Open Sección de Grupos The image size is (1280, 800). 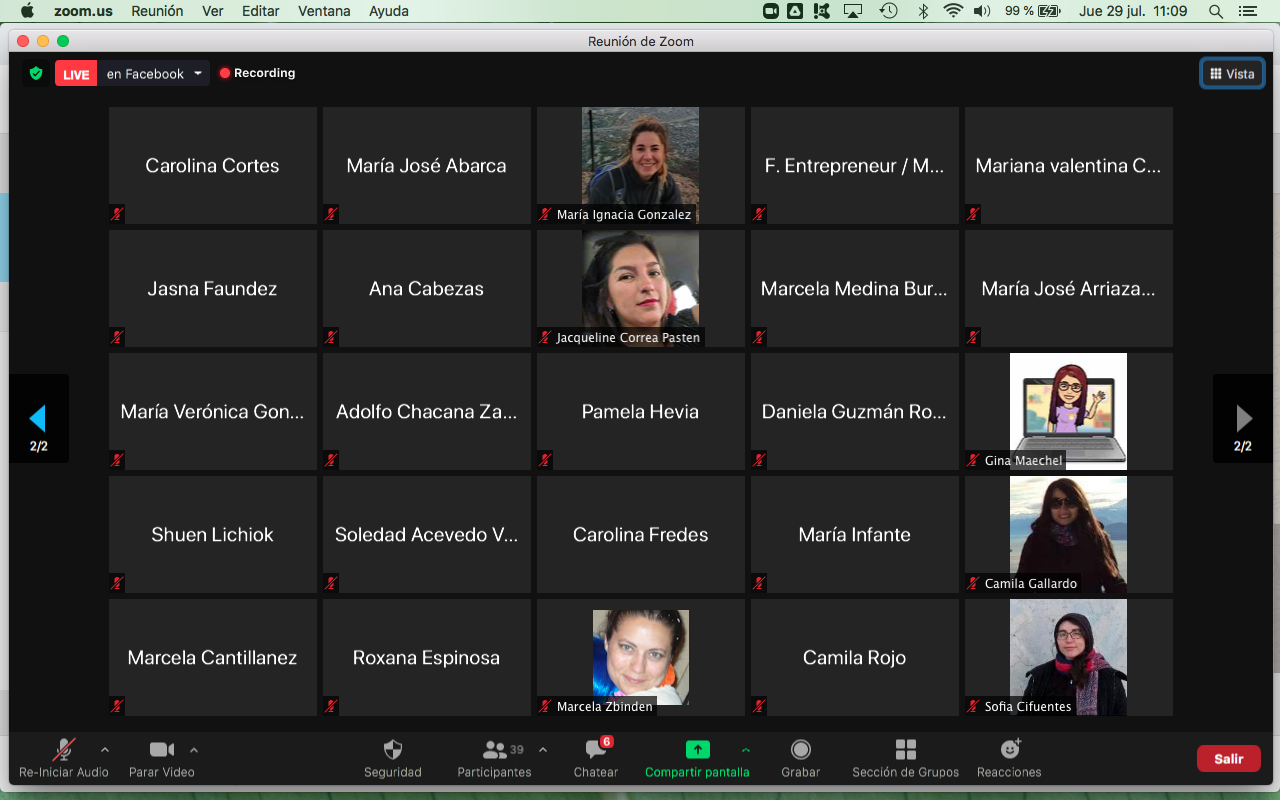coord(905,750)
